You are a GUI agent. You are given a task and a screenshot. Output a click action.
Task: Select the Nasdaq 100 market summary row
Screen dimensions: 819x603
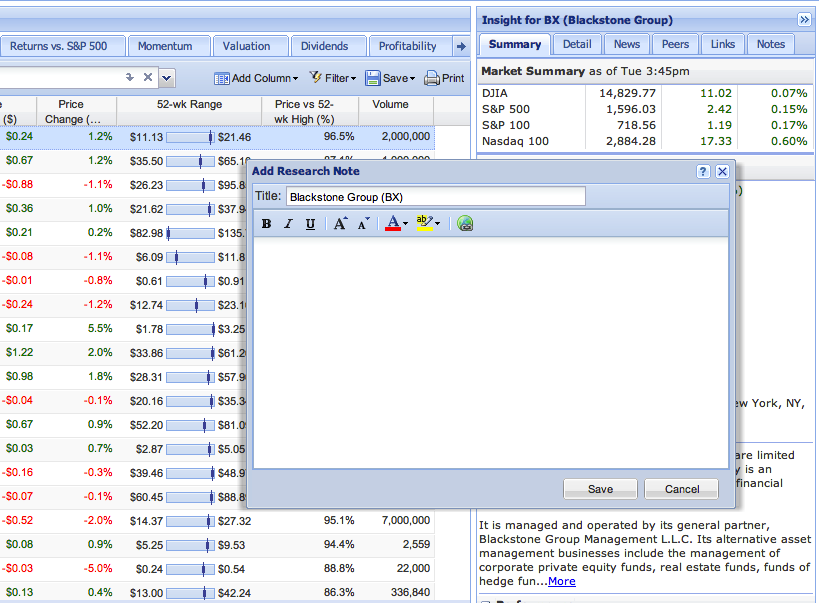[x=645, y=141]
